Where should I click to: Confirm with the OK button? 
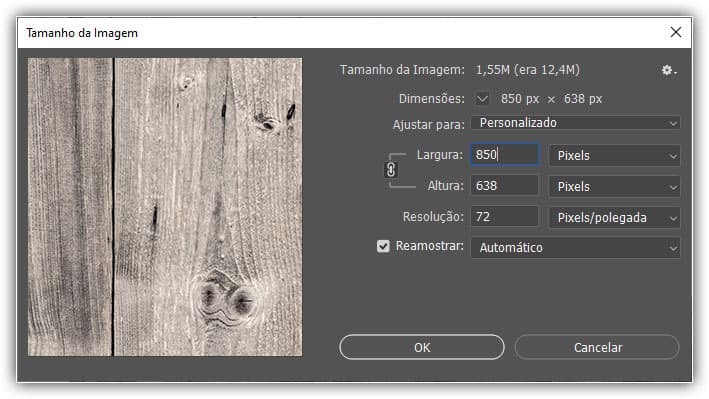422,347
